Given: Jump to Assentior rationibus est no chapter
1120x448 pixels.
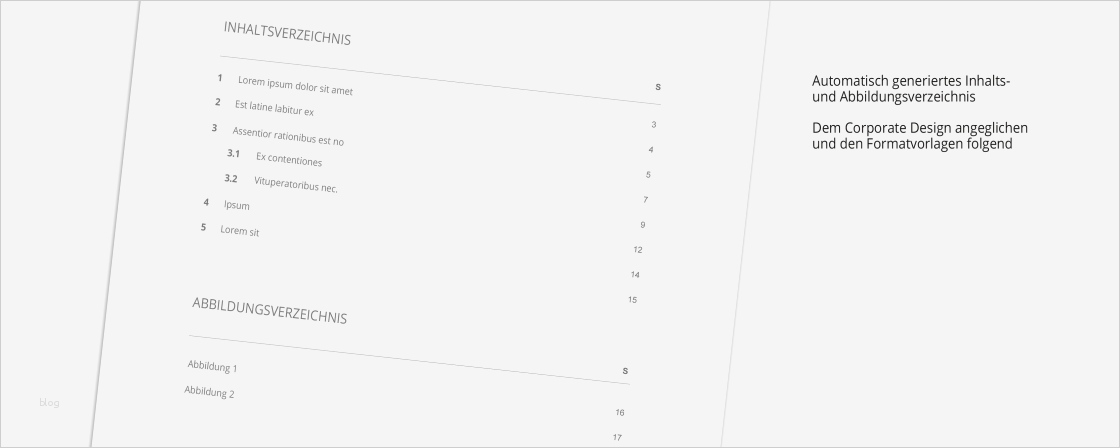Looking at the screenshot, I should pos(288,135).
